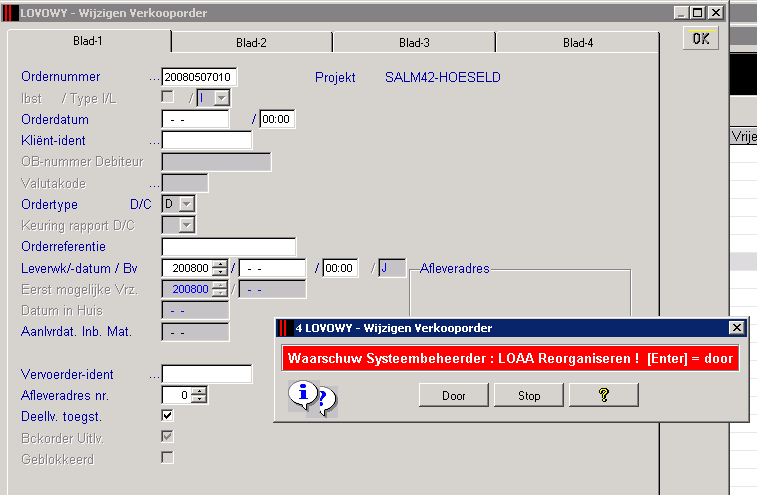Click the Leverwk 200800 spinner arrows
Image resolution: width=757 pixels, height=495 pixels.
click(x=220, y=268)
